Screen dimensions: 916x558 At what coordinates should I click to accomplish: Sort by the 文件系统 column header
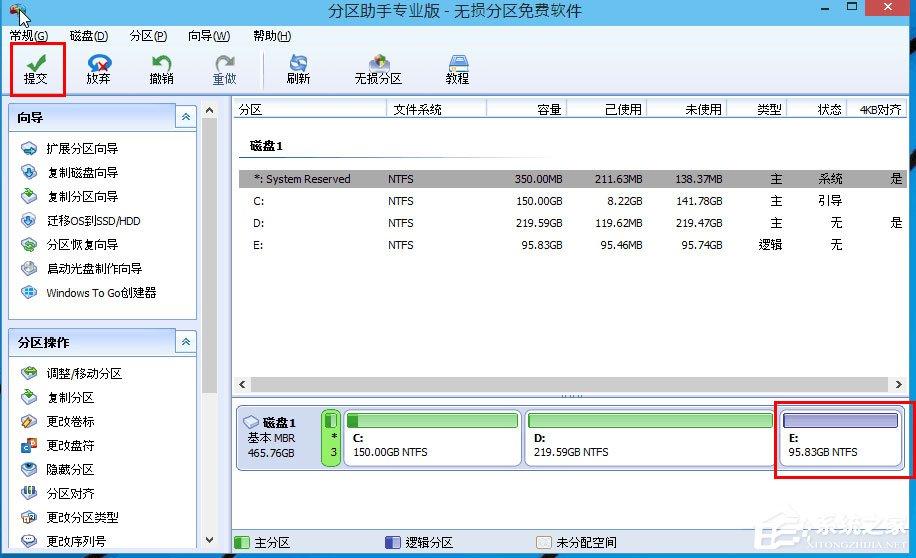[436, 109]
